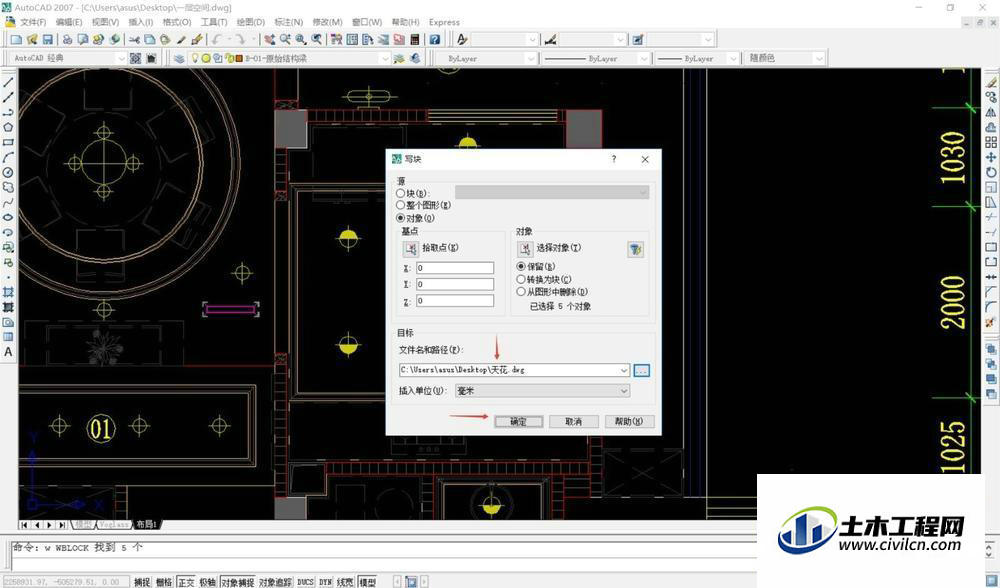Click the Match Properties brush icon

(x=196, y=40)
